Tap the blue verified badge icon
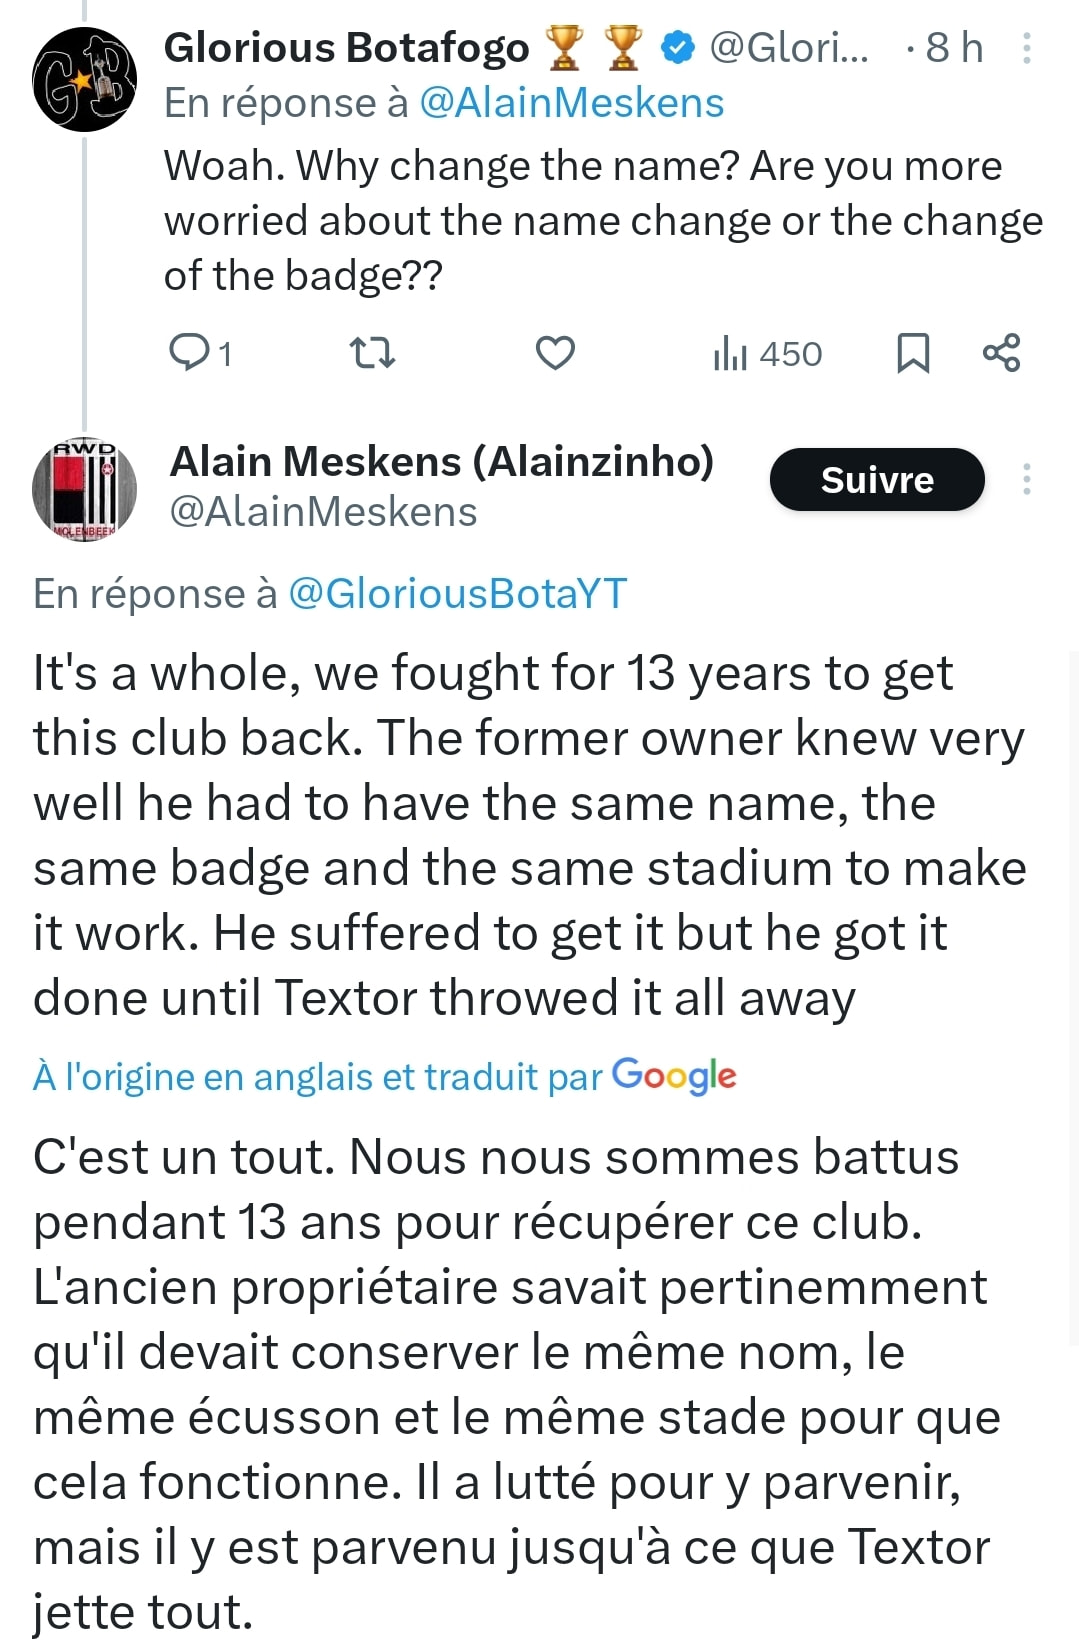This screenshot has height=1652, width=1079. [679, 47]
